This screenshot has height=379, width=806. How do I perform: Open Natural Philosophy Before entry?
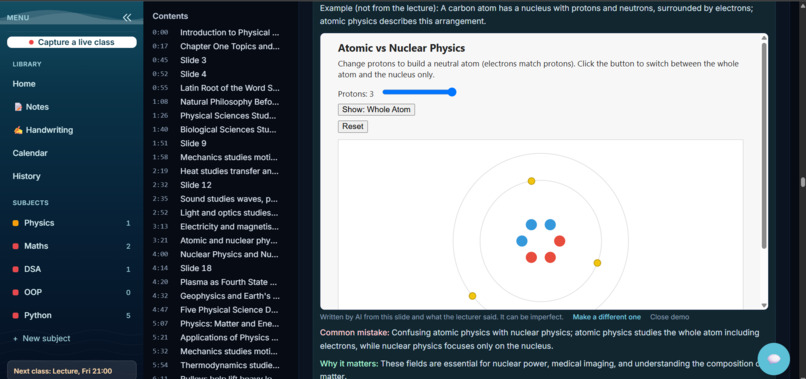(216, 102)
